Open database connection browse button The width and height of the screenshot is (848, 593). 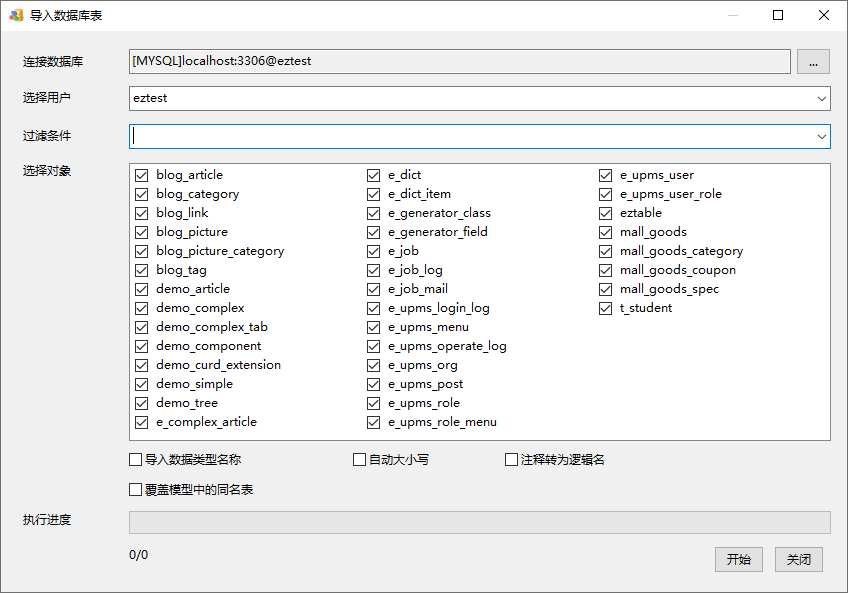click(x=813, y=62)
